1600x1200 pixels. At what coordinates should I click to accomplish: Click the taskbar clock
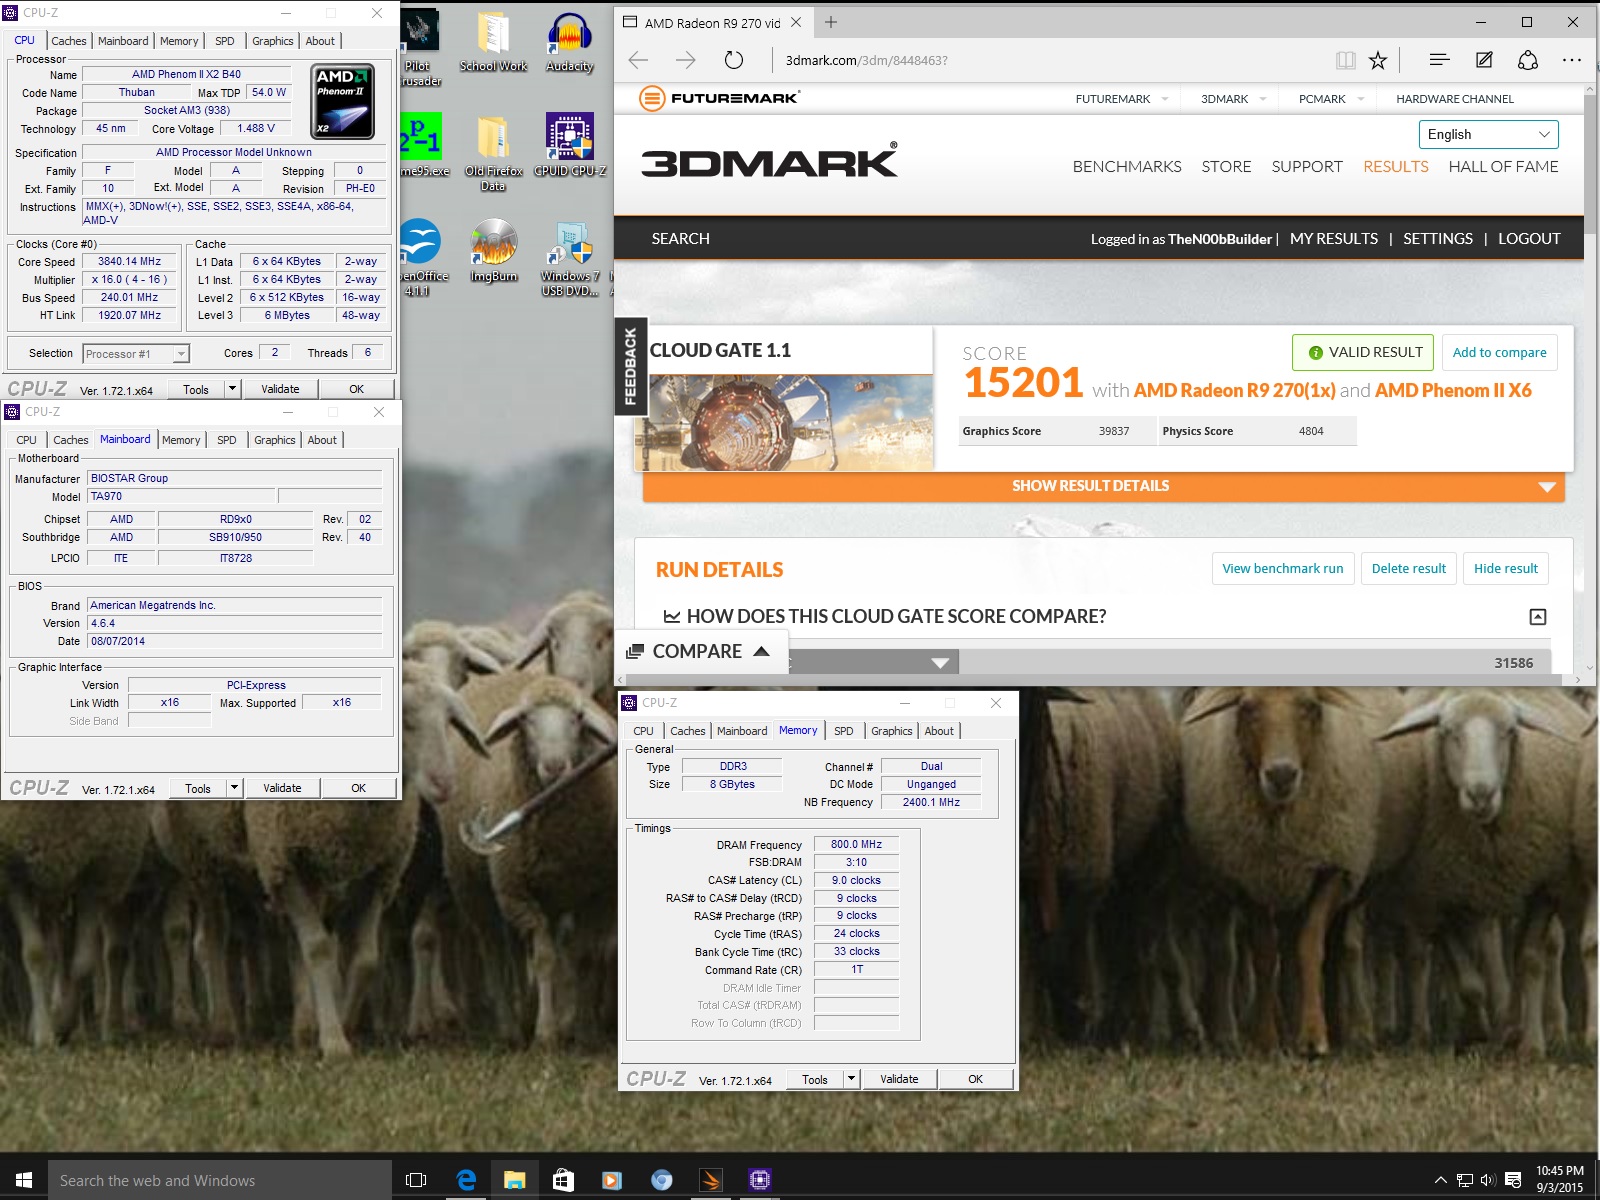pos(1560,1180)
